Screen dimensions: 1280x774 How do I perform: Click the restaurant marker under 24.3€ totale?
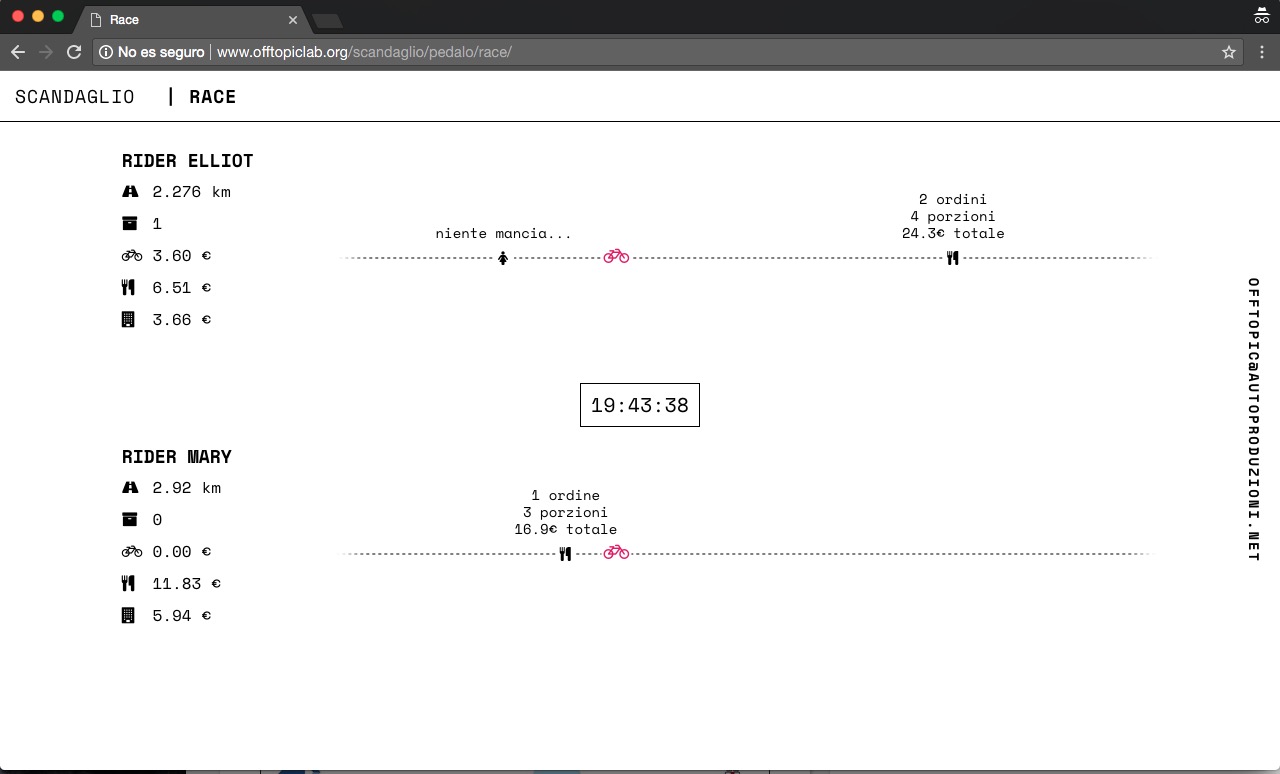tap(952, 258)
